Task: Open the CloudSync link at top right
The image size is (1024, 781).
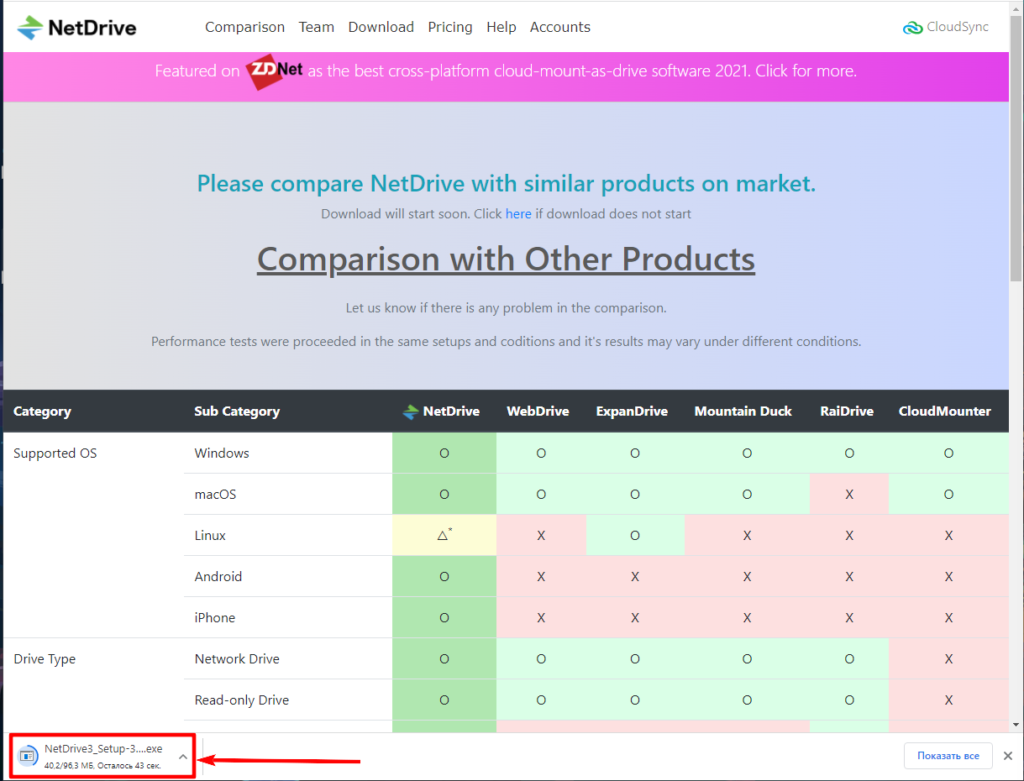Action: pos(946,27)
